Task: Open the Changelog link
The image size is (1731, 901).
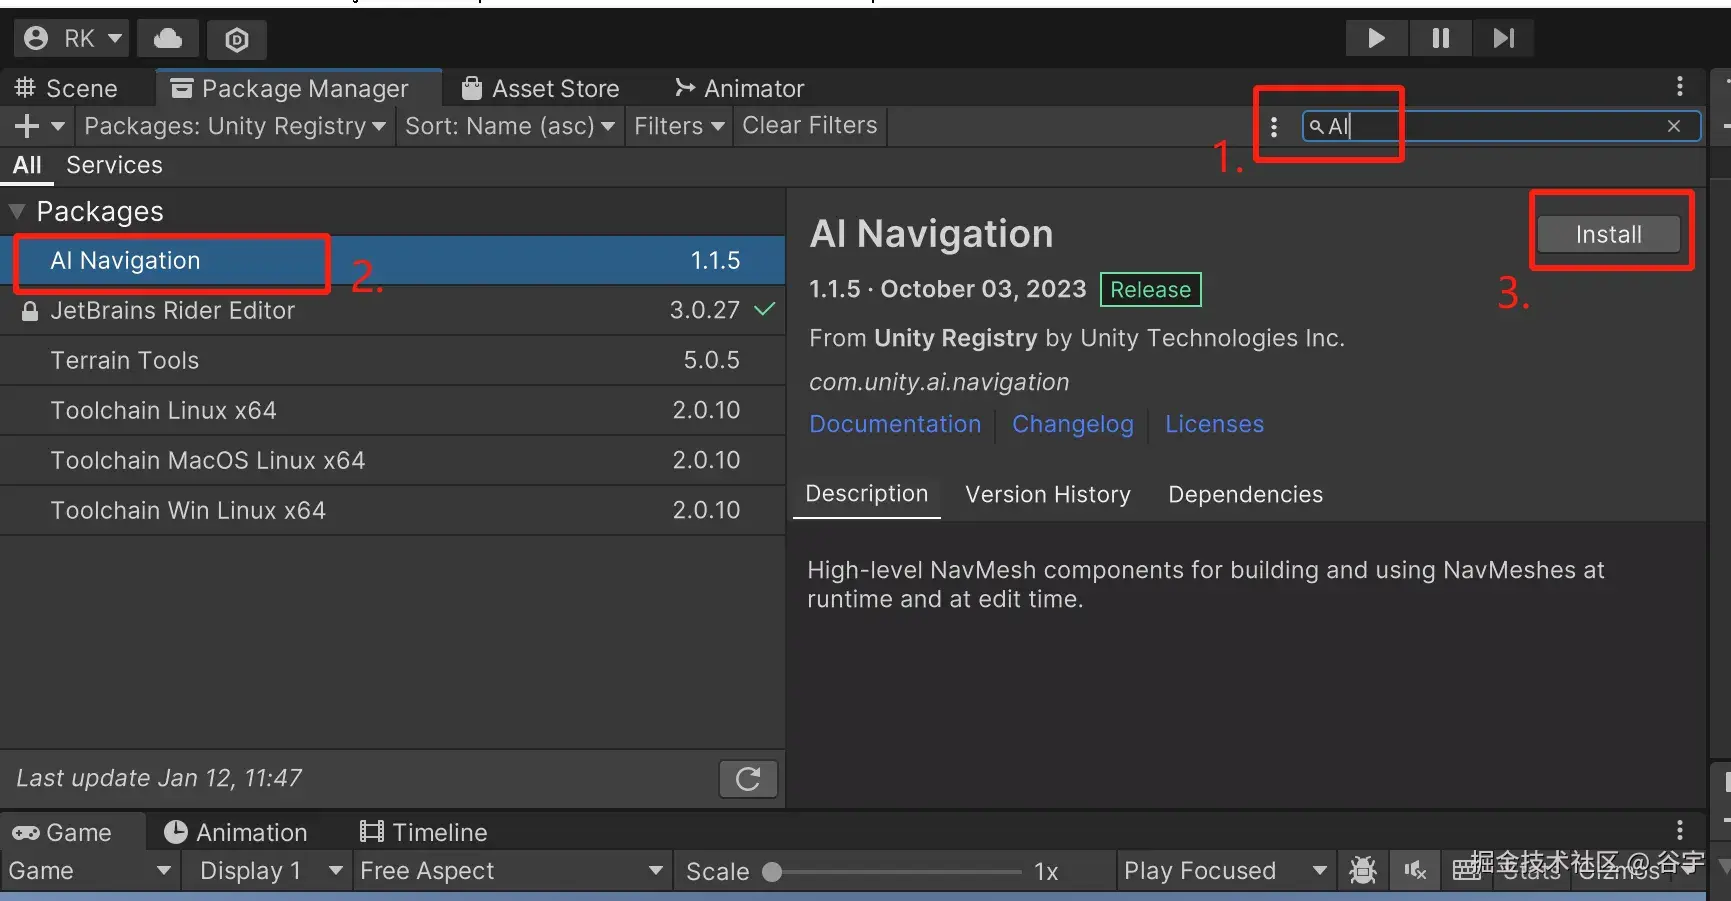Action: coord(1072,424)
